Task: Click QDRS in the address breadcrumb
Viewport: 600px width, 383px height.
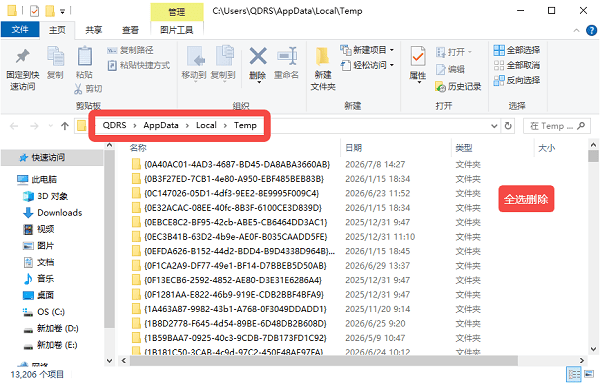Action: pos(114,125)
